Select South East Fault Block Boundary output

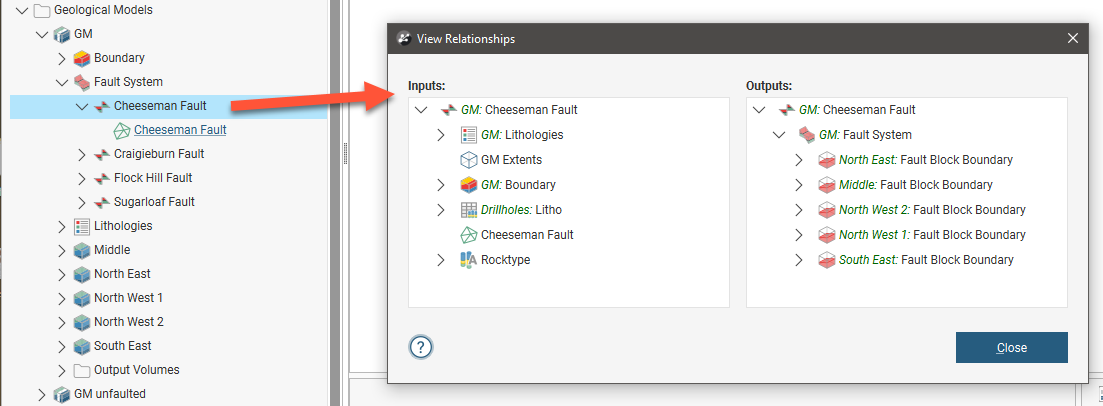925,260
